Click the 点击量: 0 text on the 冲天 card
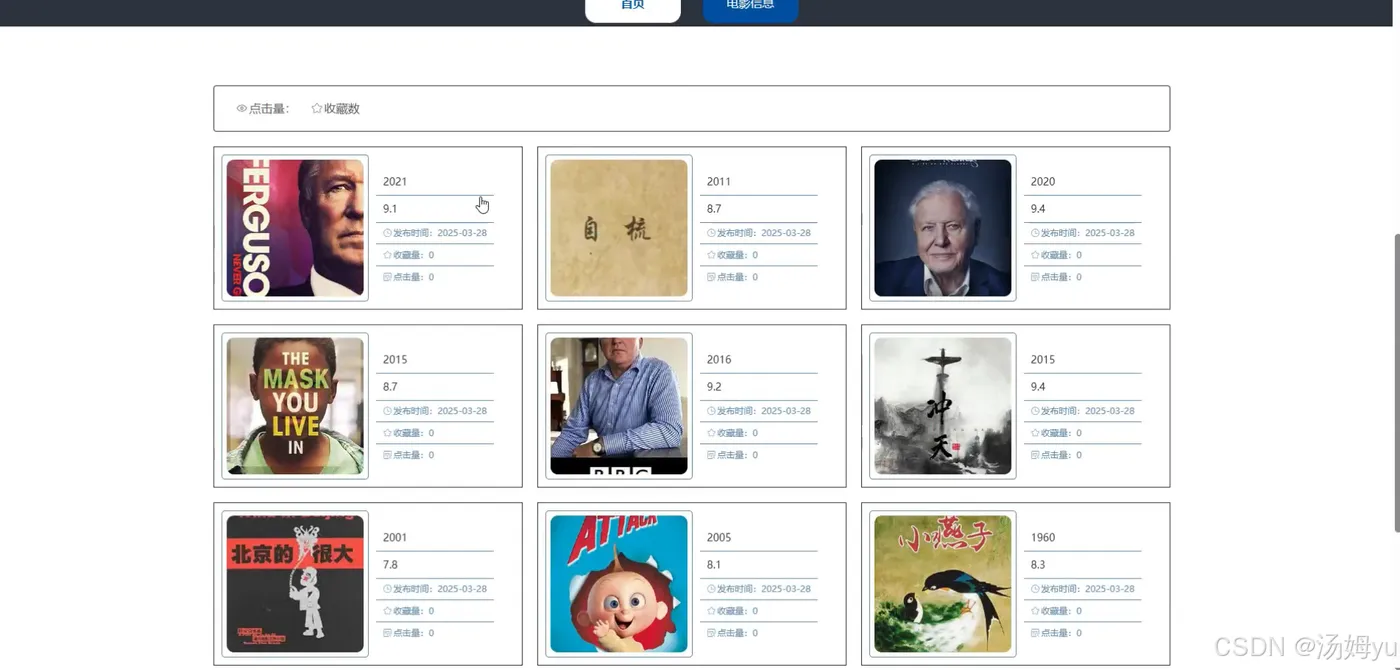The width and height of the screenshot is (1400, 670). point(1062,455)
